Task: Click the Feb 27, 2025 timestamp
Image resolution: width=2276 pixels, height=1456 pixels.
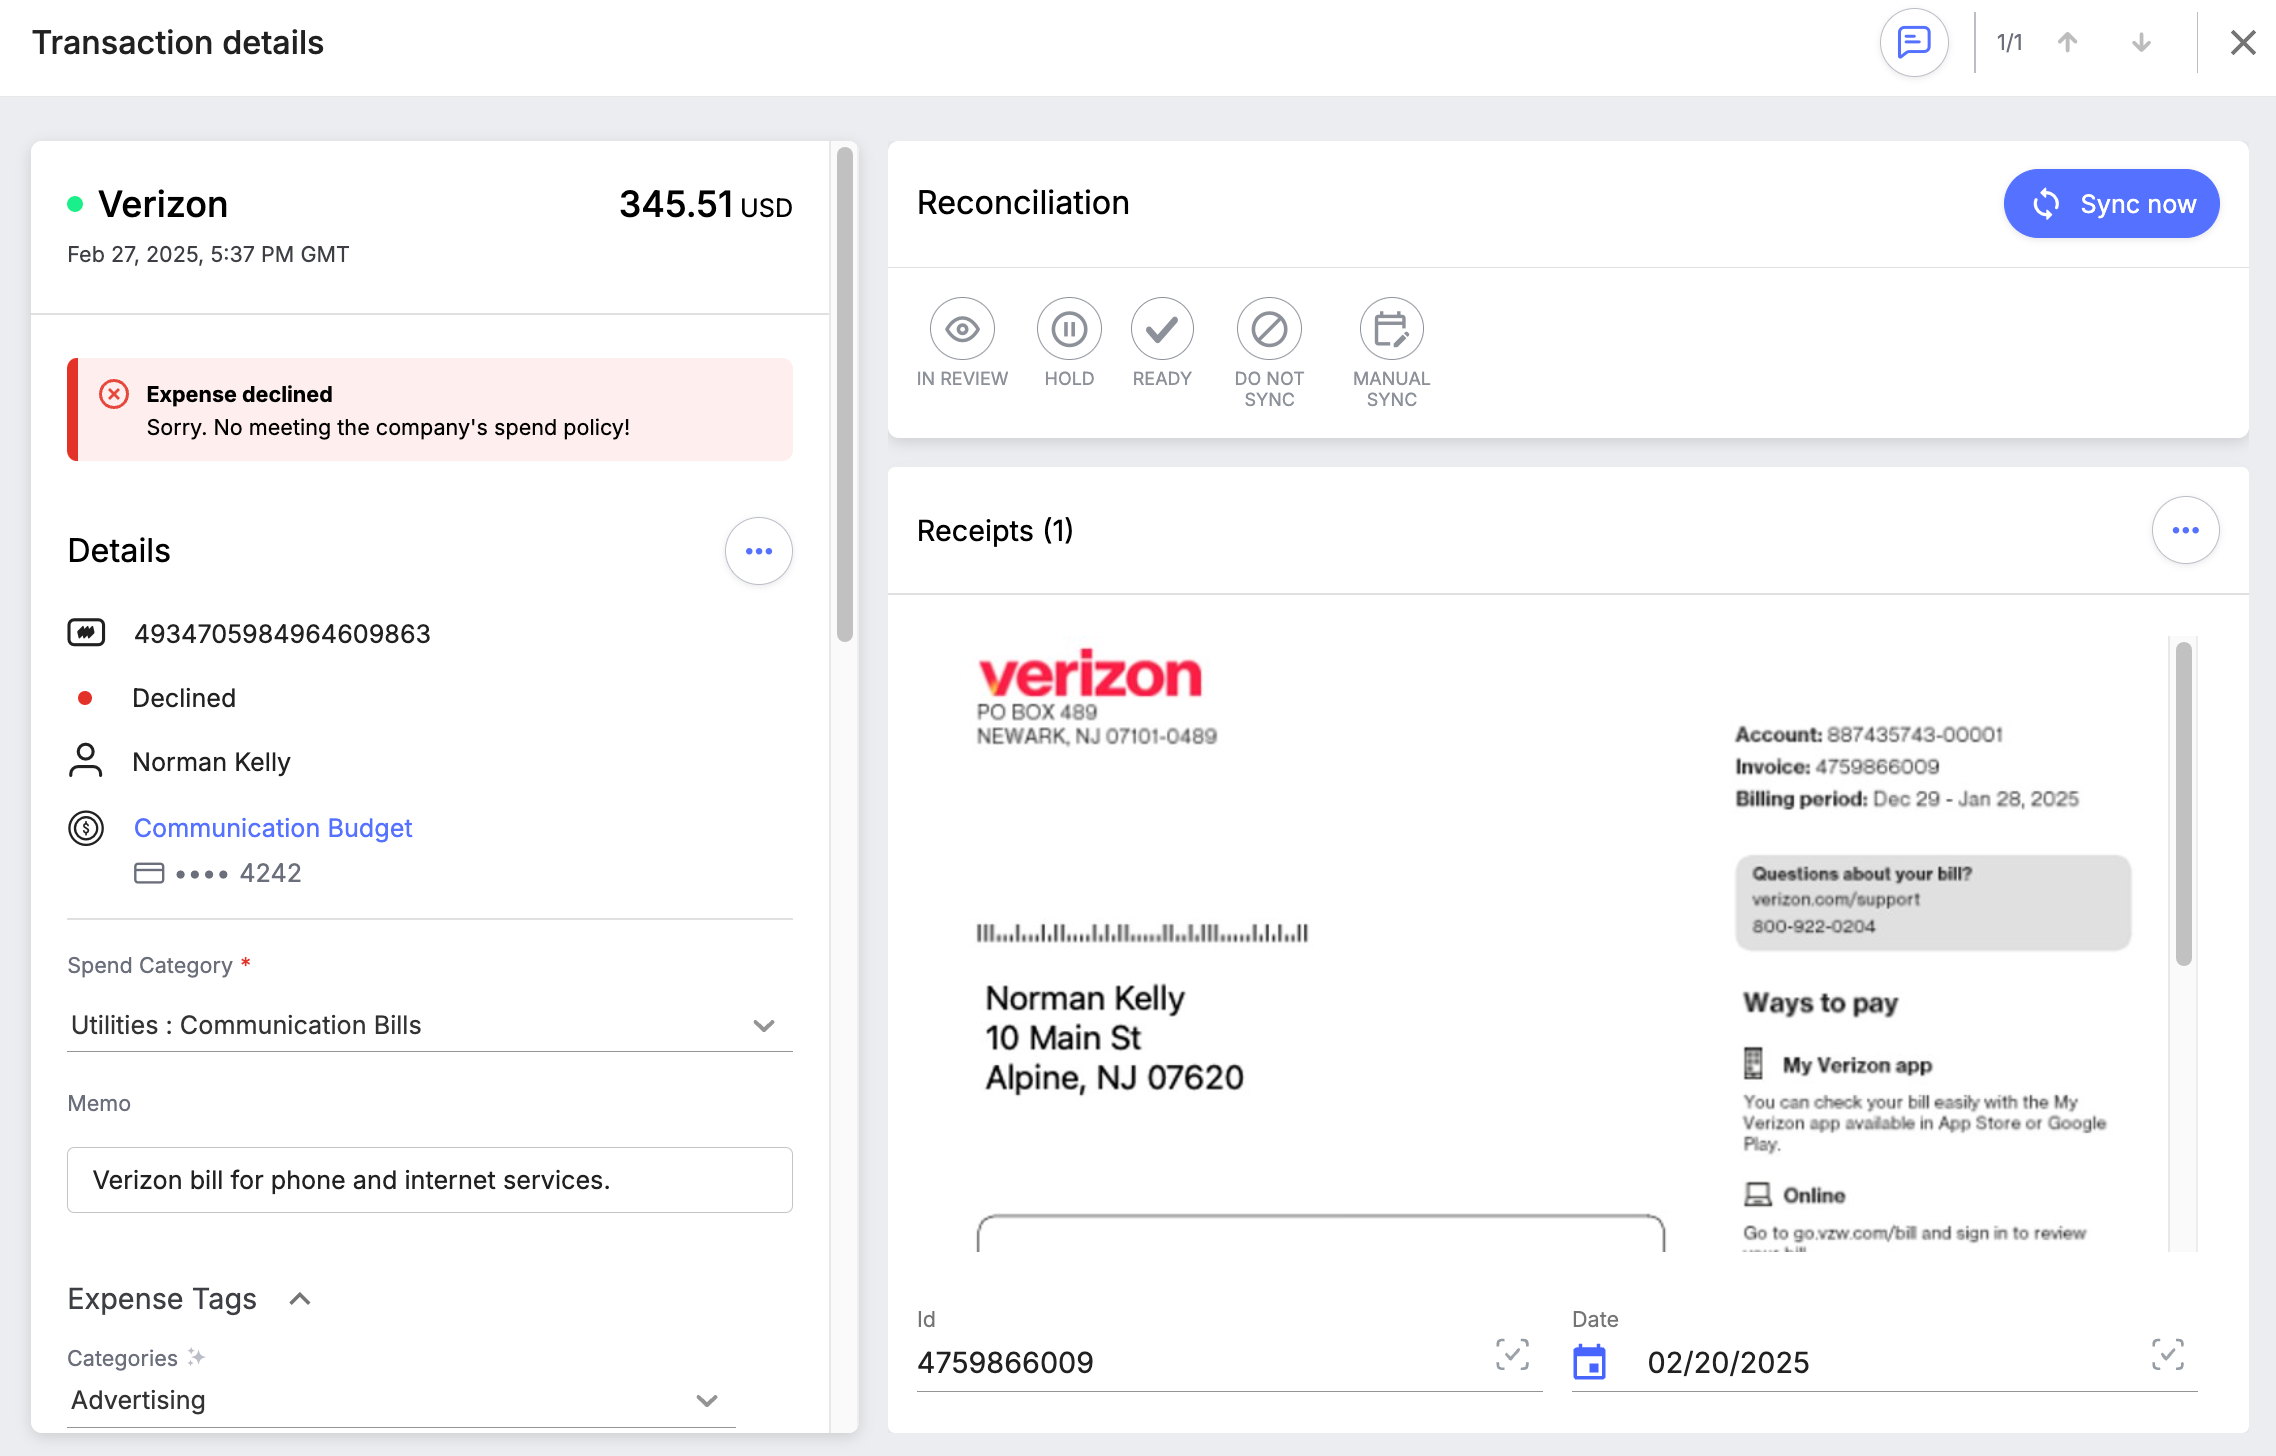Action: 208,254
